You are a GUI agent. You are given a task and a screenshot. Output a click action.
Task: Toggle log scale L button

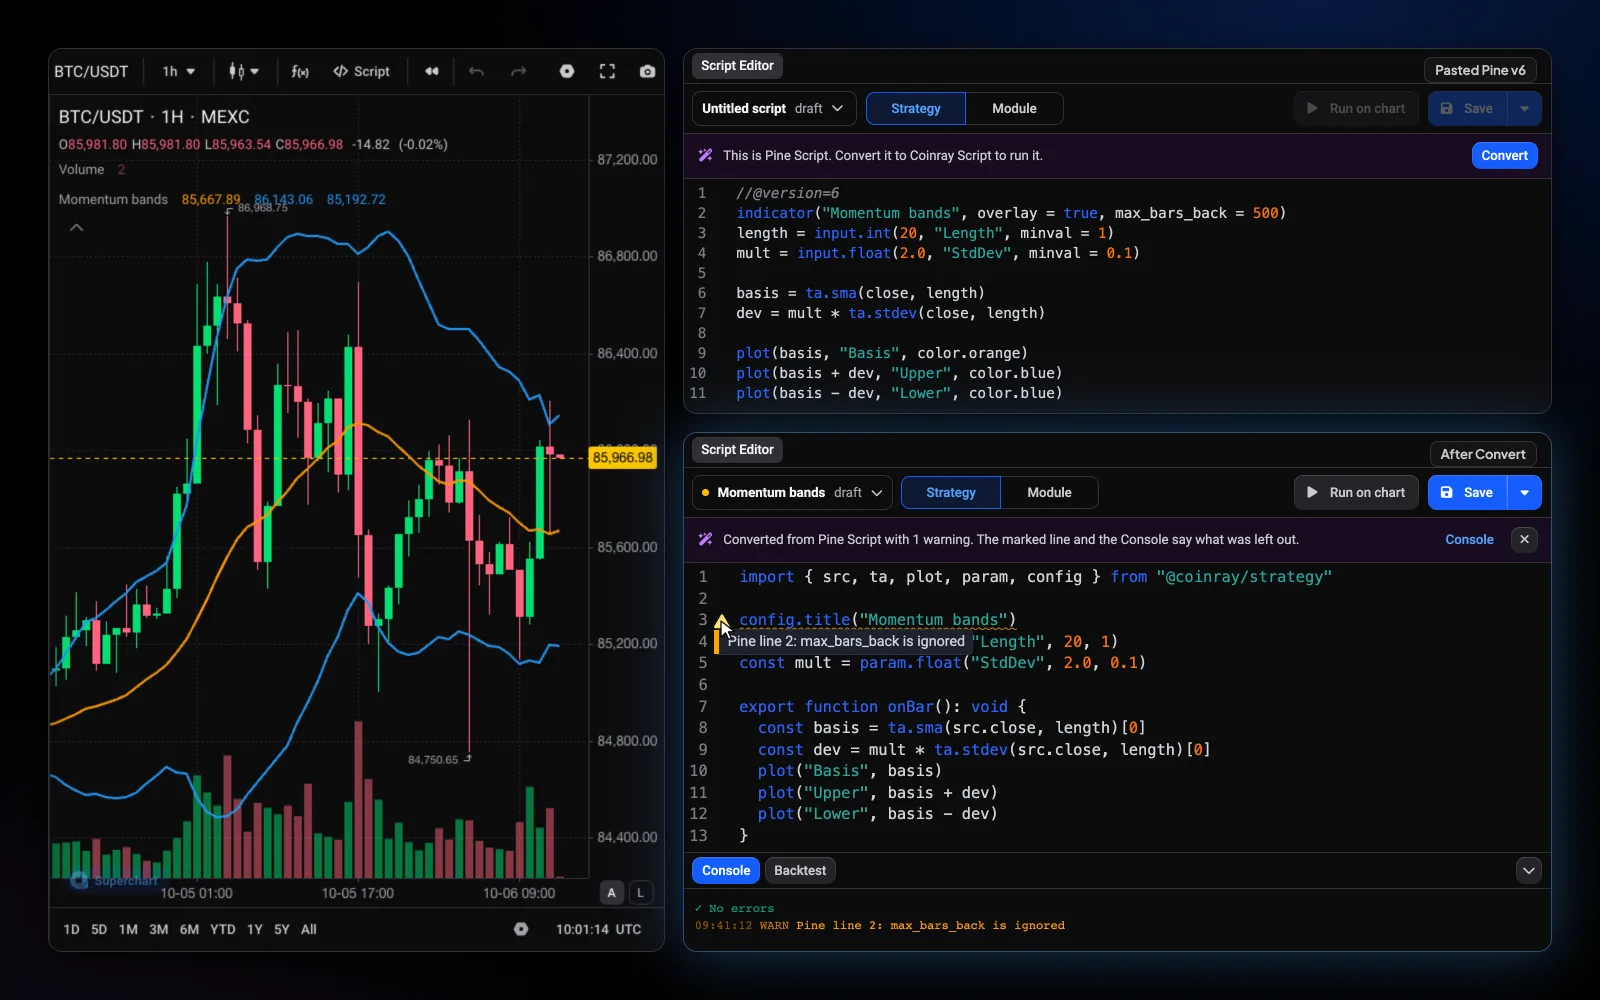[x=641, y=893]
